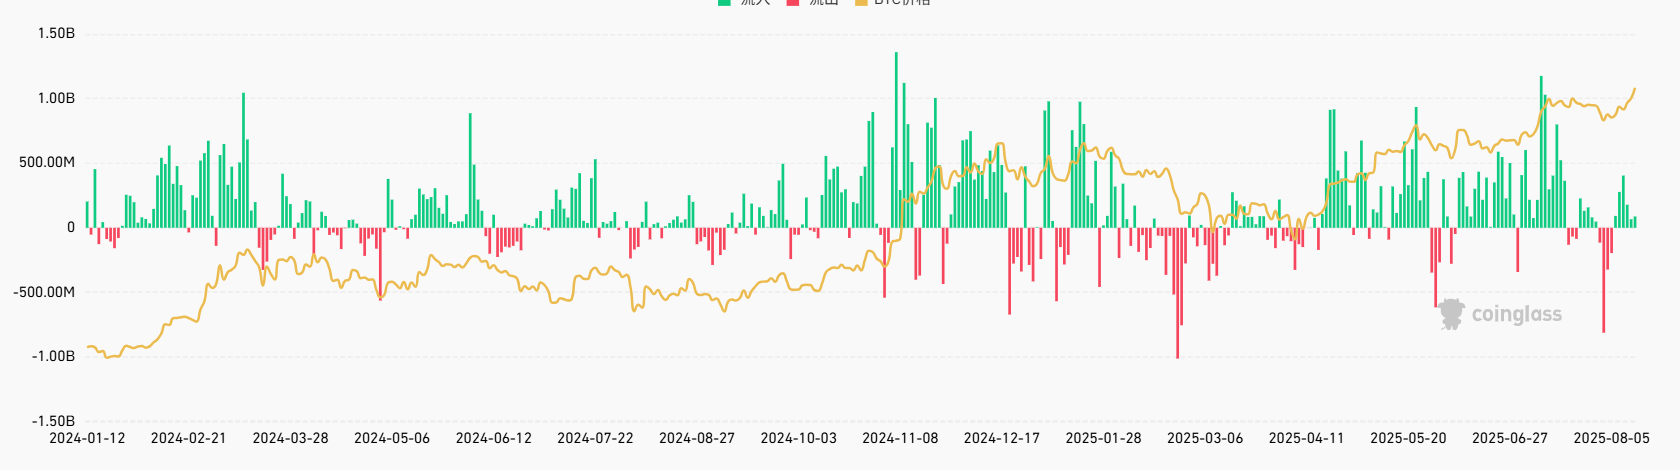The width and height of the screenshot is (1680, 470).
Task: Click the -1.50B y-axis label
Action: tap(54, 421)
